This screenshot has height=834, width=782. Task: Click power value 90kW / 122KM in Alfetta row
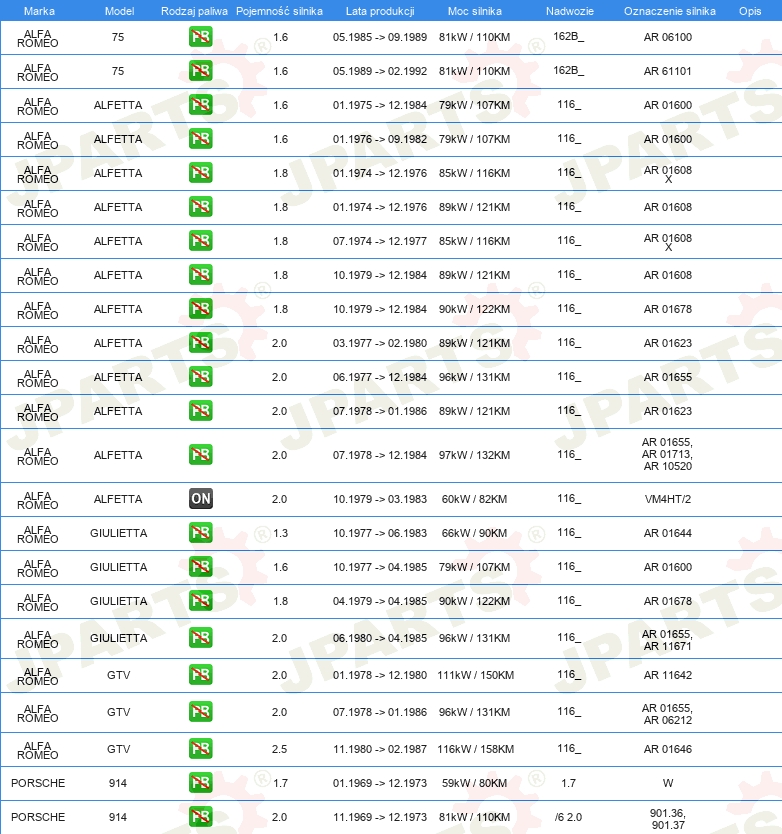[x=475, y=310]
